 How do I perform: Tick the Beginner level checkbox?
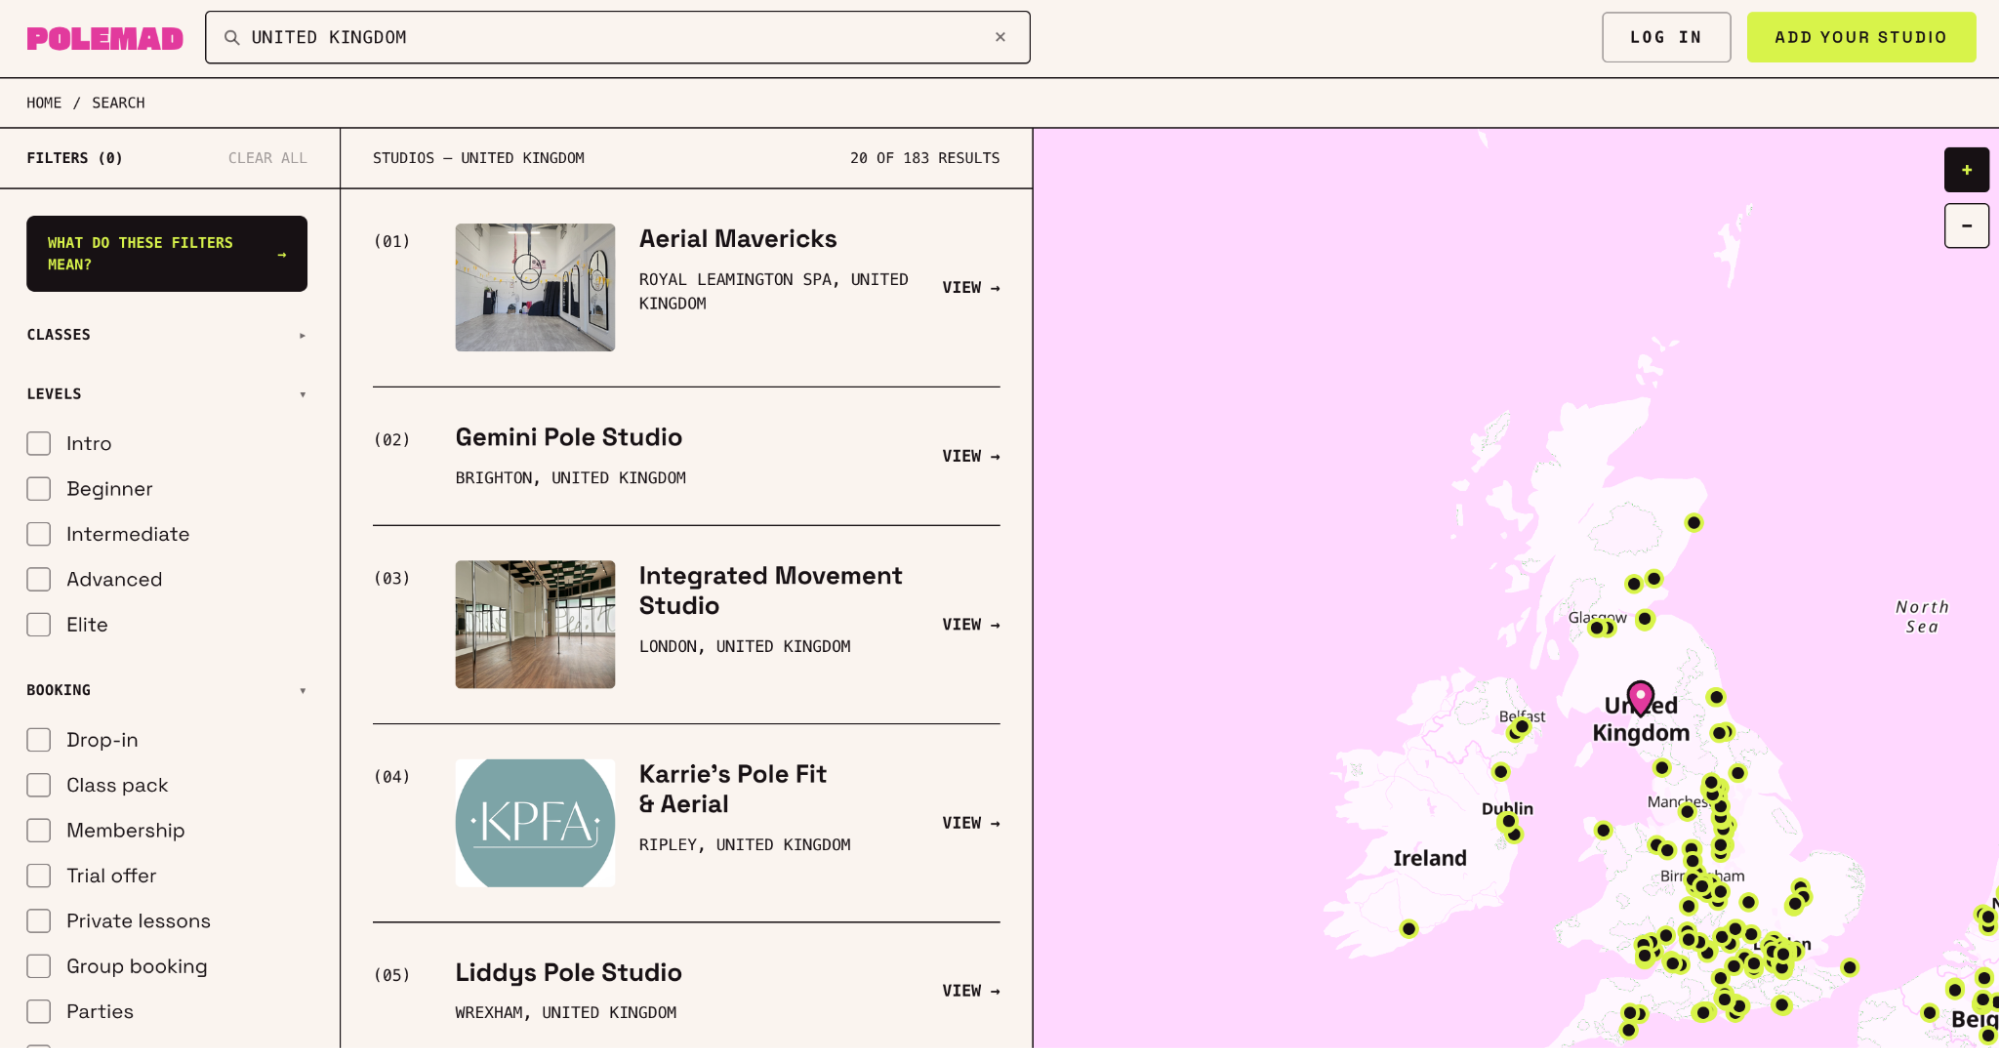(39, 488)
